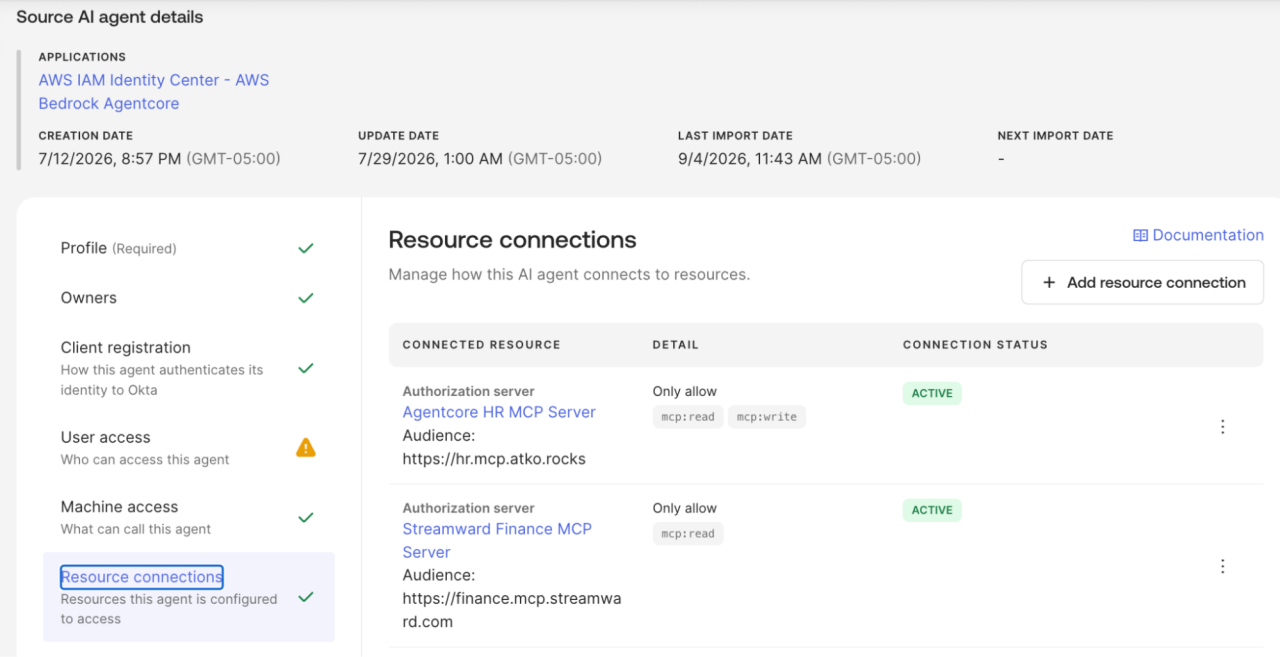1280x657 pixels.
Task: Click the plus icon in Add resource connection
Action: [x=1049, y=283]
